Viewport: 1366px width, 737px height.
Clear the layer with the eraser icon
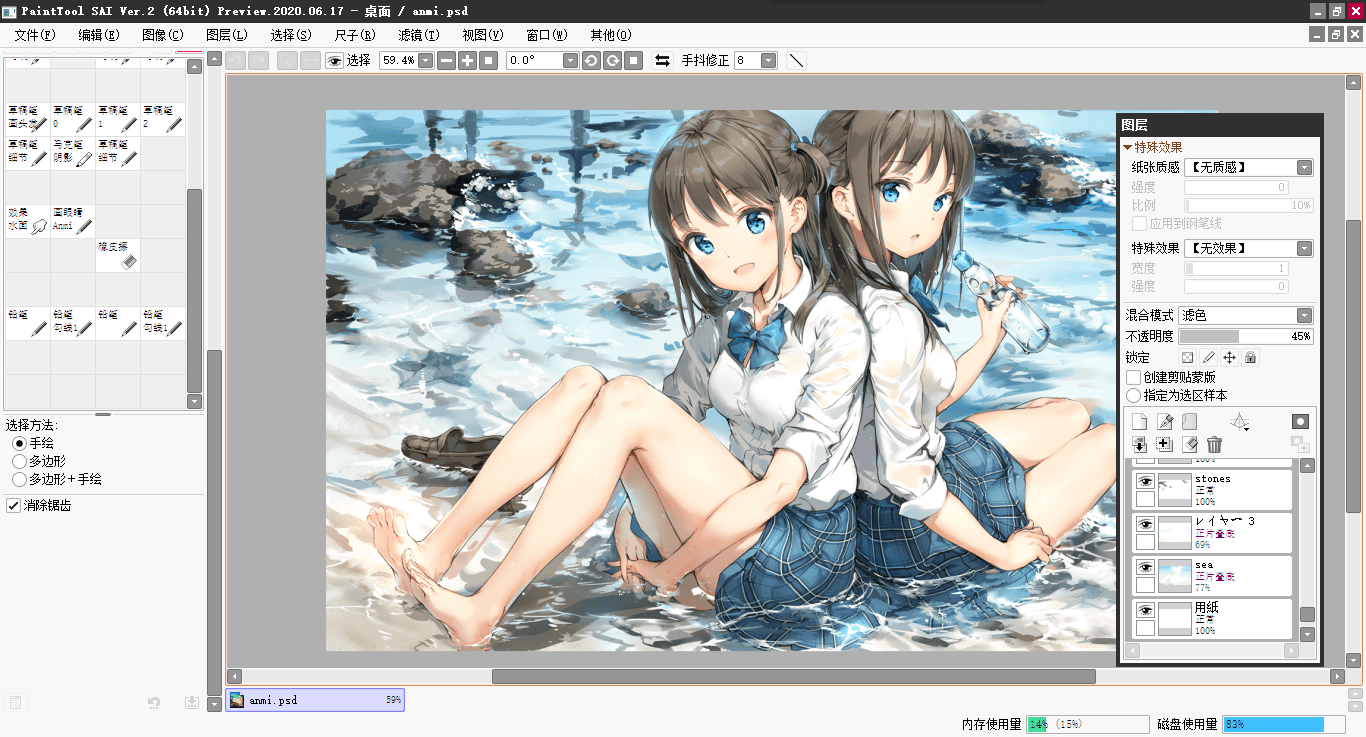pyautogui.click(x=1189, y=444)
